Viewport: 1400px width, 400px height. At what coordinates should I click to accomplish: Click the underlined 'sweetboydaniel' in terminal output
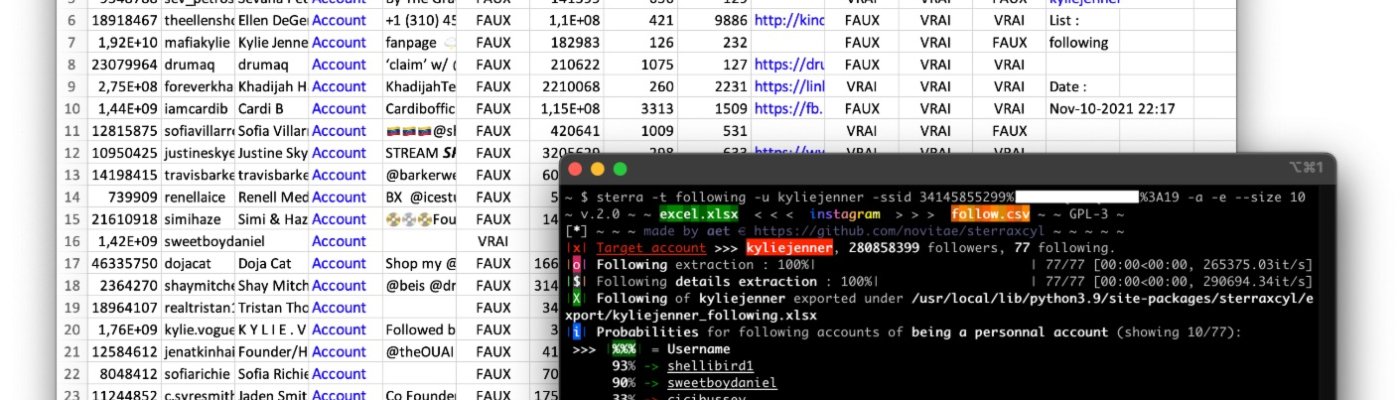pos(722,382)
